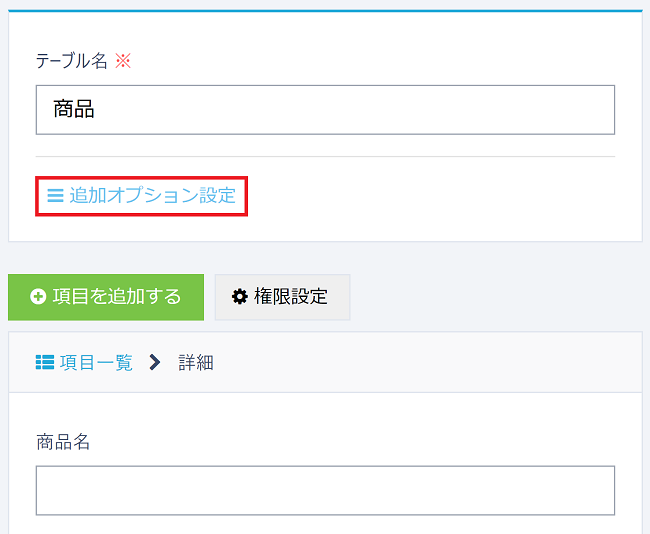Click the hamburger icon beside 追加オプション設定

click(55, 196)
